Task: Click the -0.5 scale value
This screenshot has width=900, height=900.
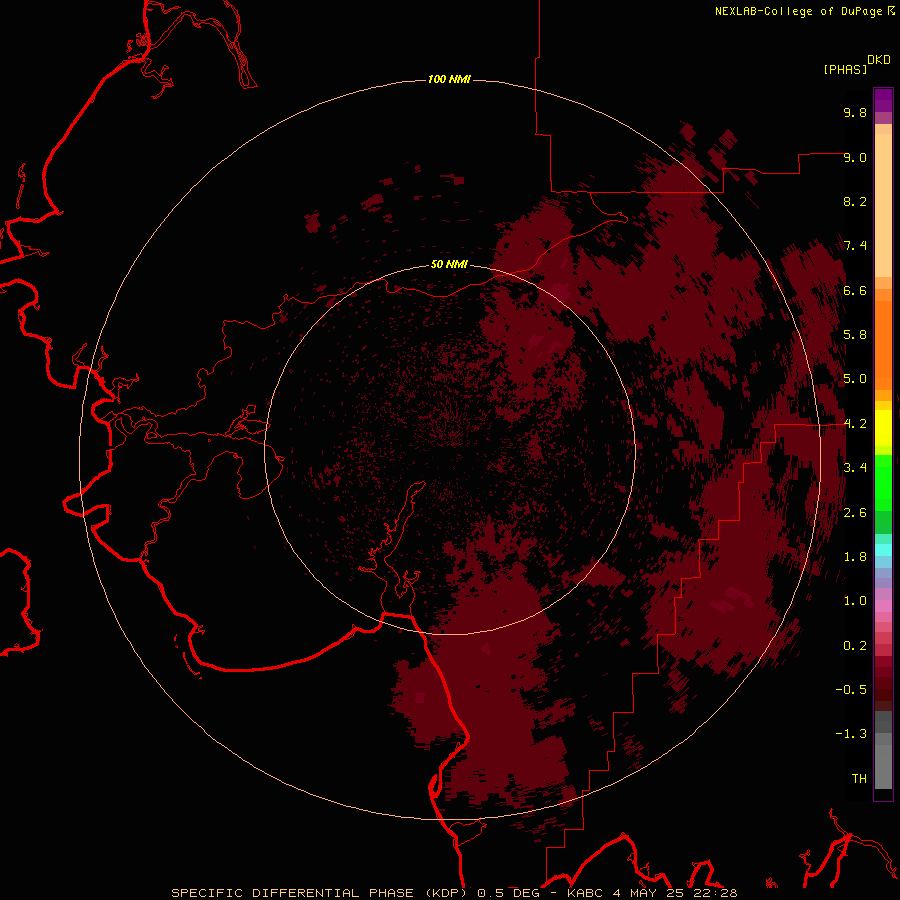Action: 851,690
